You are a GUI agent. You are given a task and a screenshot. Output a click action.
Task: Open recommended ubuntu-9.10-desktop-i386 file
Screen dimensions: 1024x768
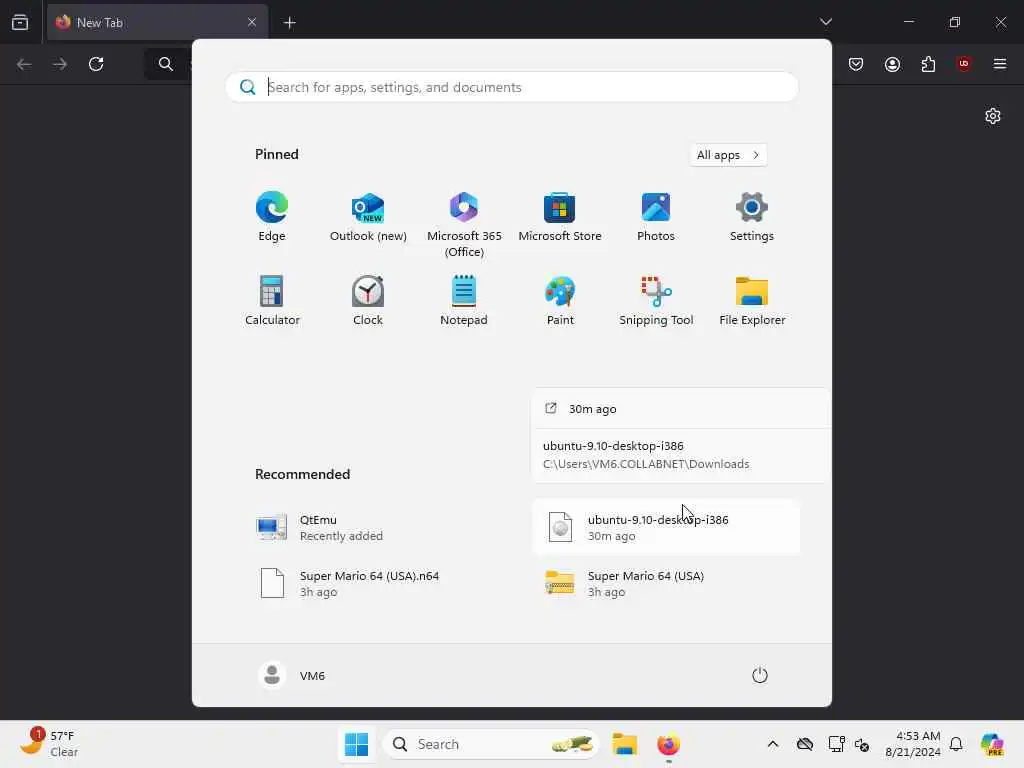coord(666,528)
